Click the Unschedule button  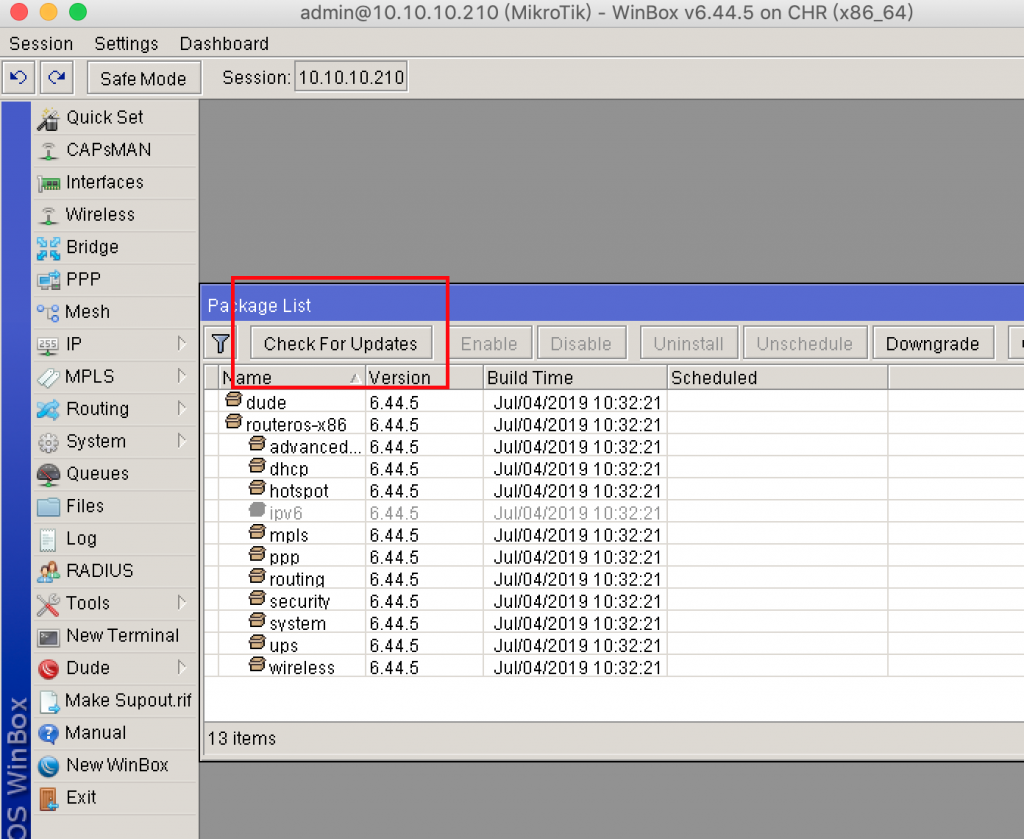(x=804, y=343)
